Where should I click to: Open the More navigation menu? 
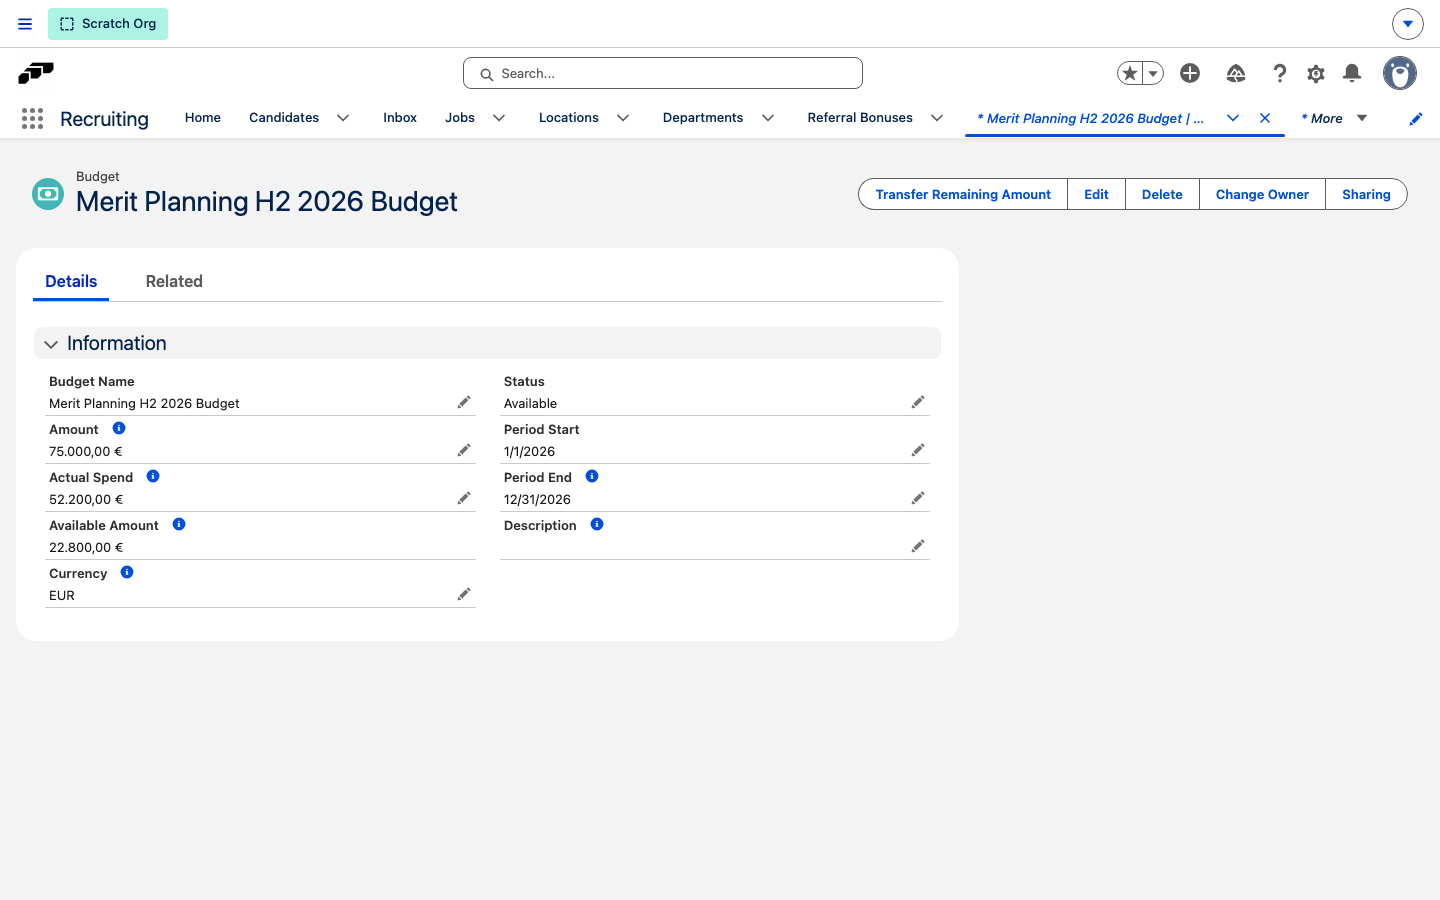point(1334,118)
